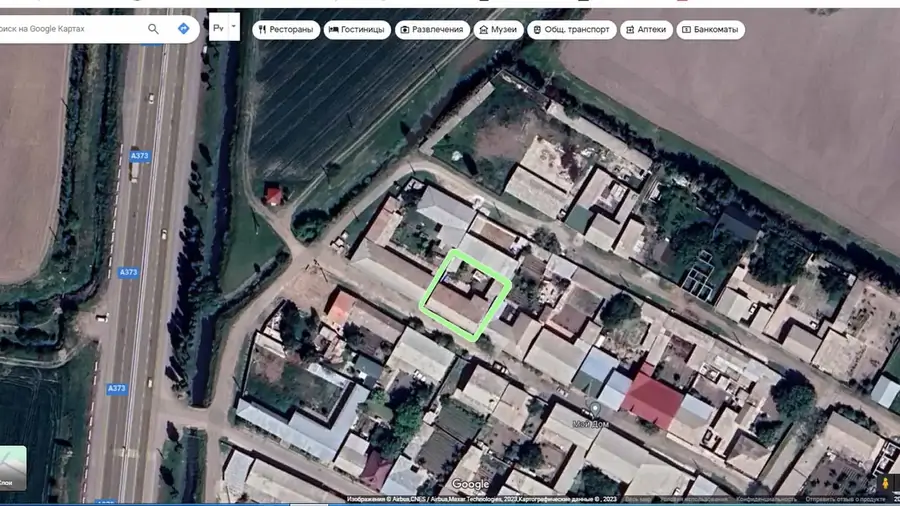The width and height of the screenshot is (900, 506).
Task: Open the Ру language dropdown arrow
Action: (x=234, y=27)
